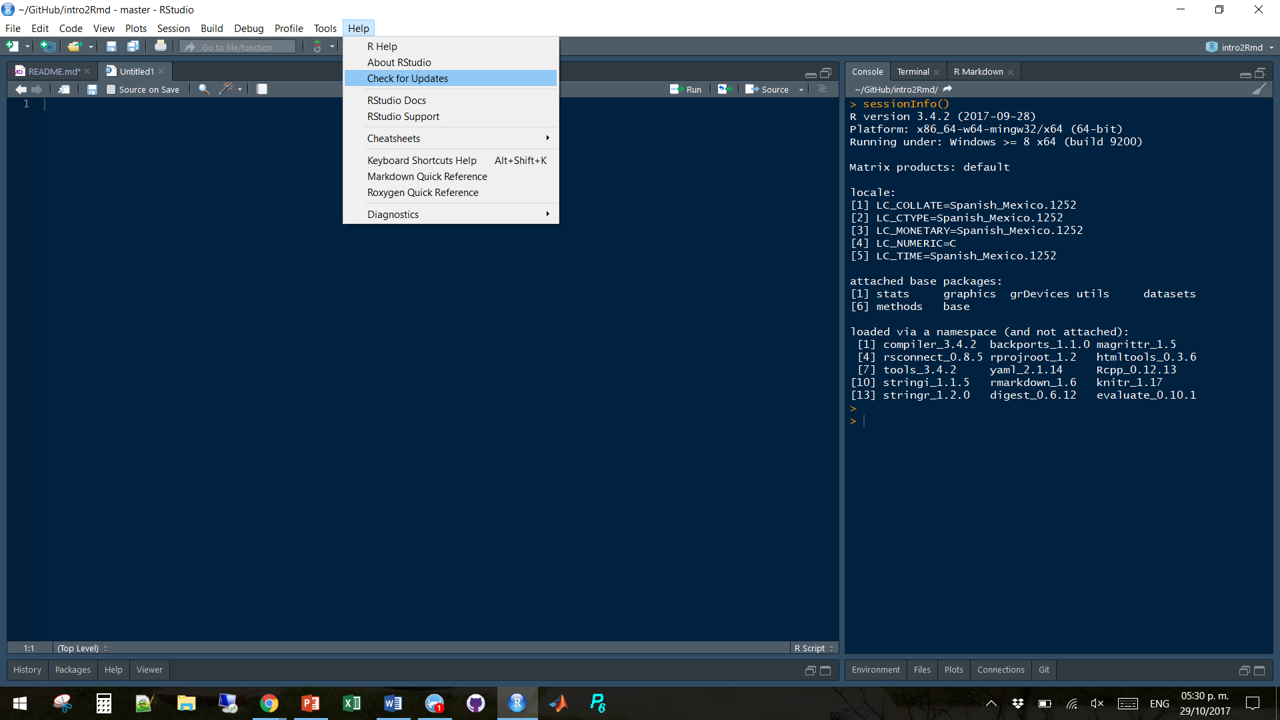Screen dimensions: 1280x720
Task: Choose Check for Updates
Action: (x=450, y=78)
